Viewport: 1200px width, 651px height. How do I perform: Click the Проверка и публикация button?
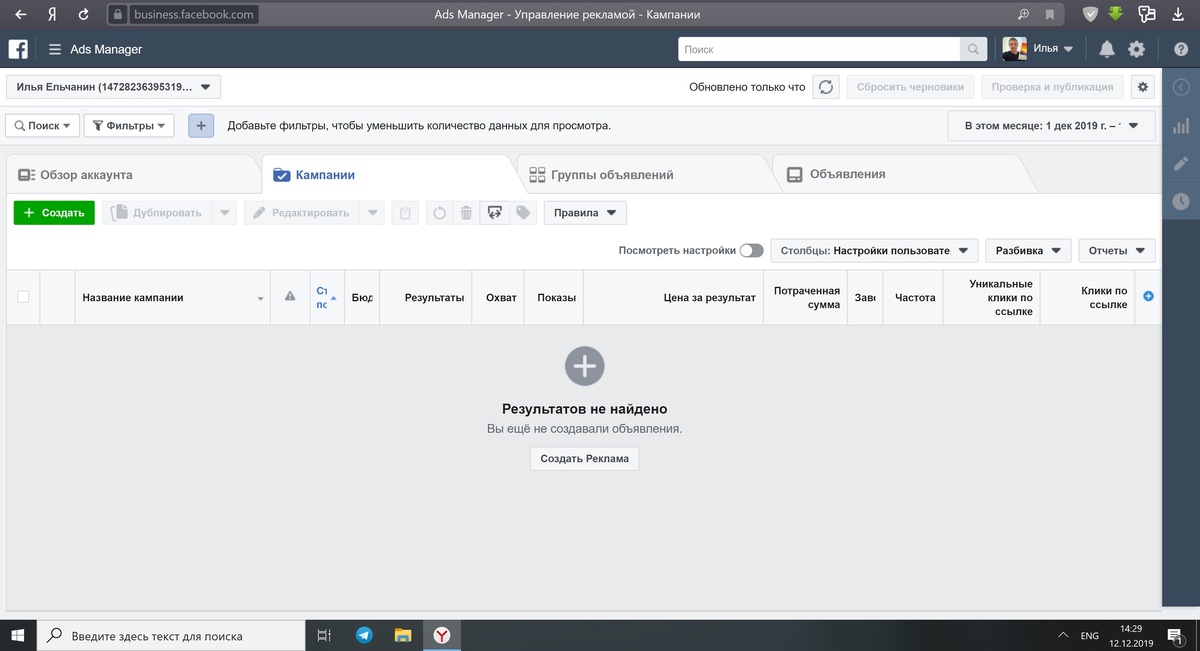(1052, 87)
